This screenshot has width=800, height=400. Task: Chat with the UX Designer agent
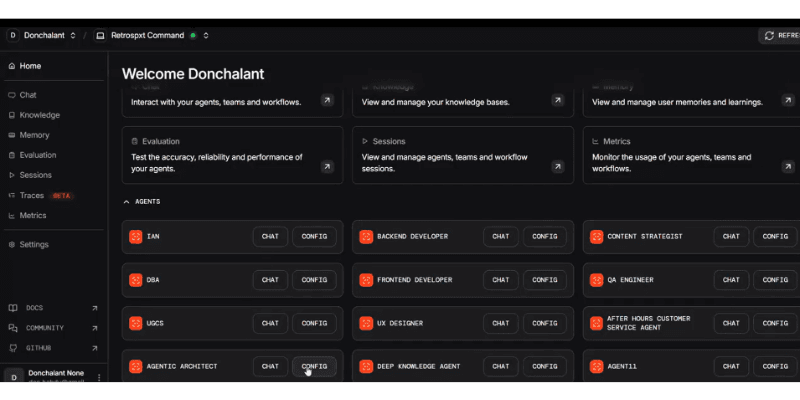[501, 323]
